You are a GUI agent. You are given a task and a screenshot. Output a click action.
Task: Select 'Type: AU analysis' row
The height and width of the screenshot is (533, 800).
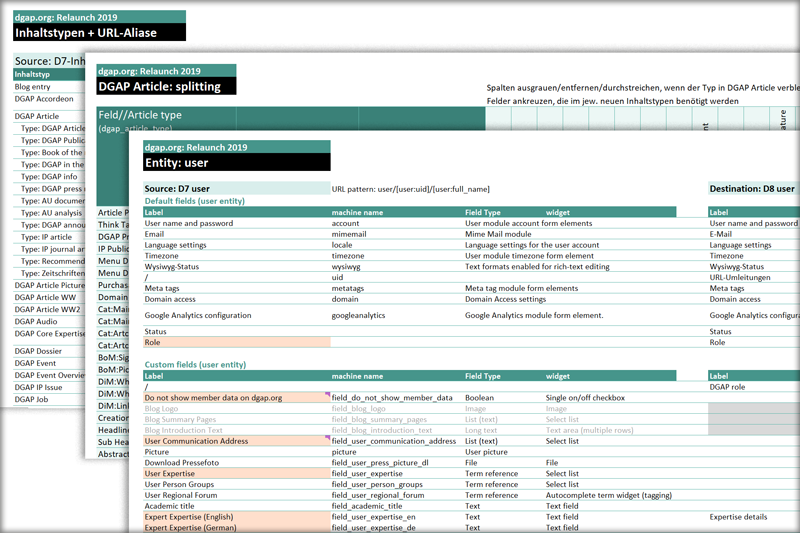(x=51, y=213)
